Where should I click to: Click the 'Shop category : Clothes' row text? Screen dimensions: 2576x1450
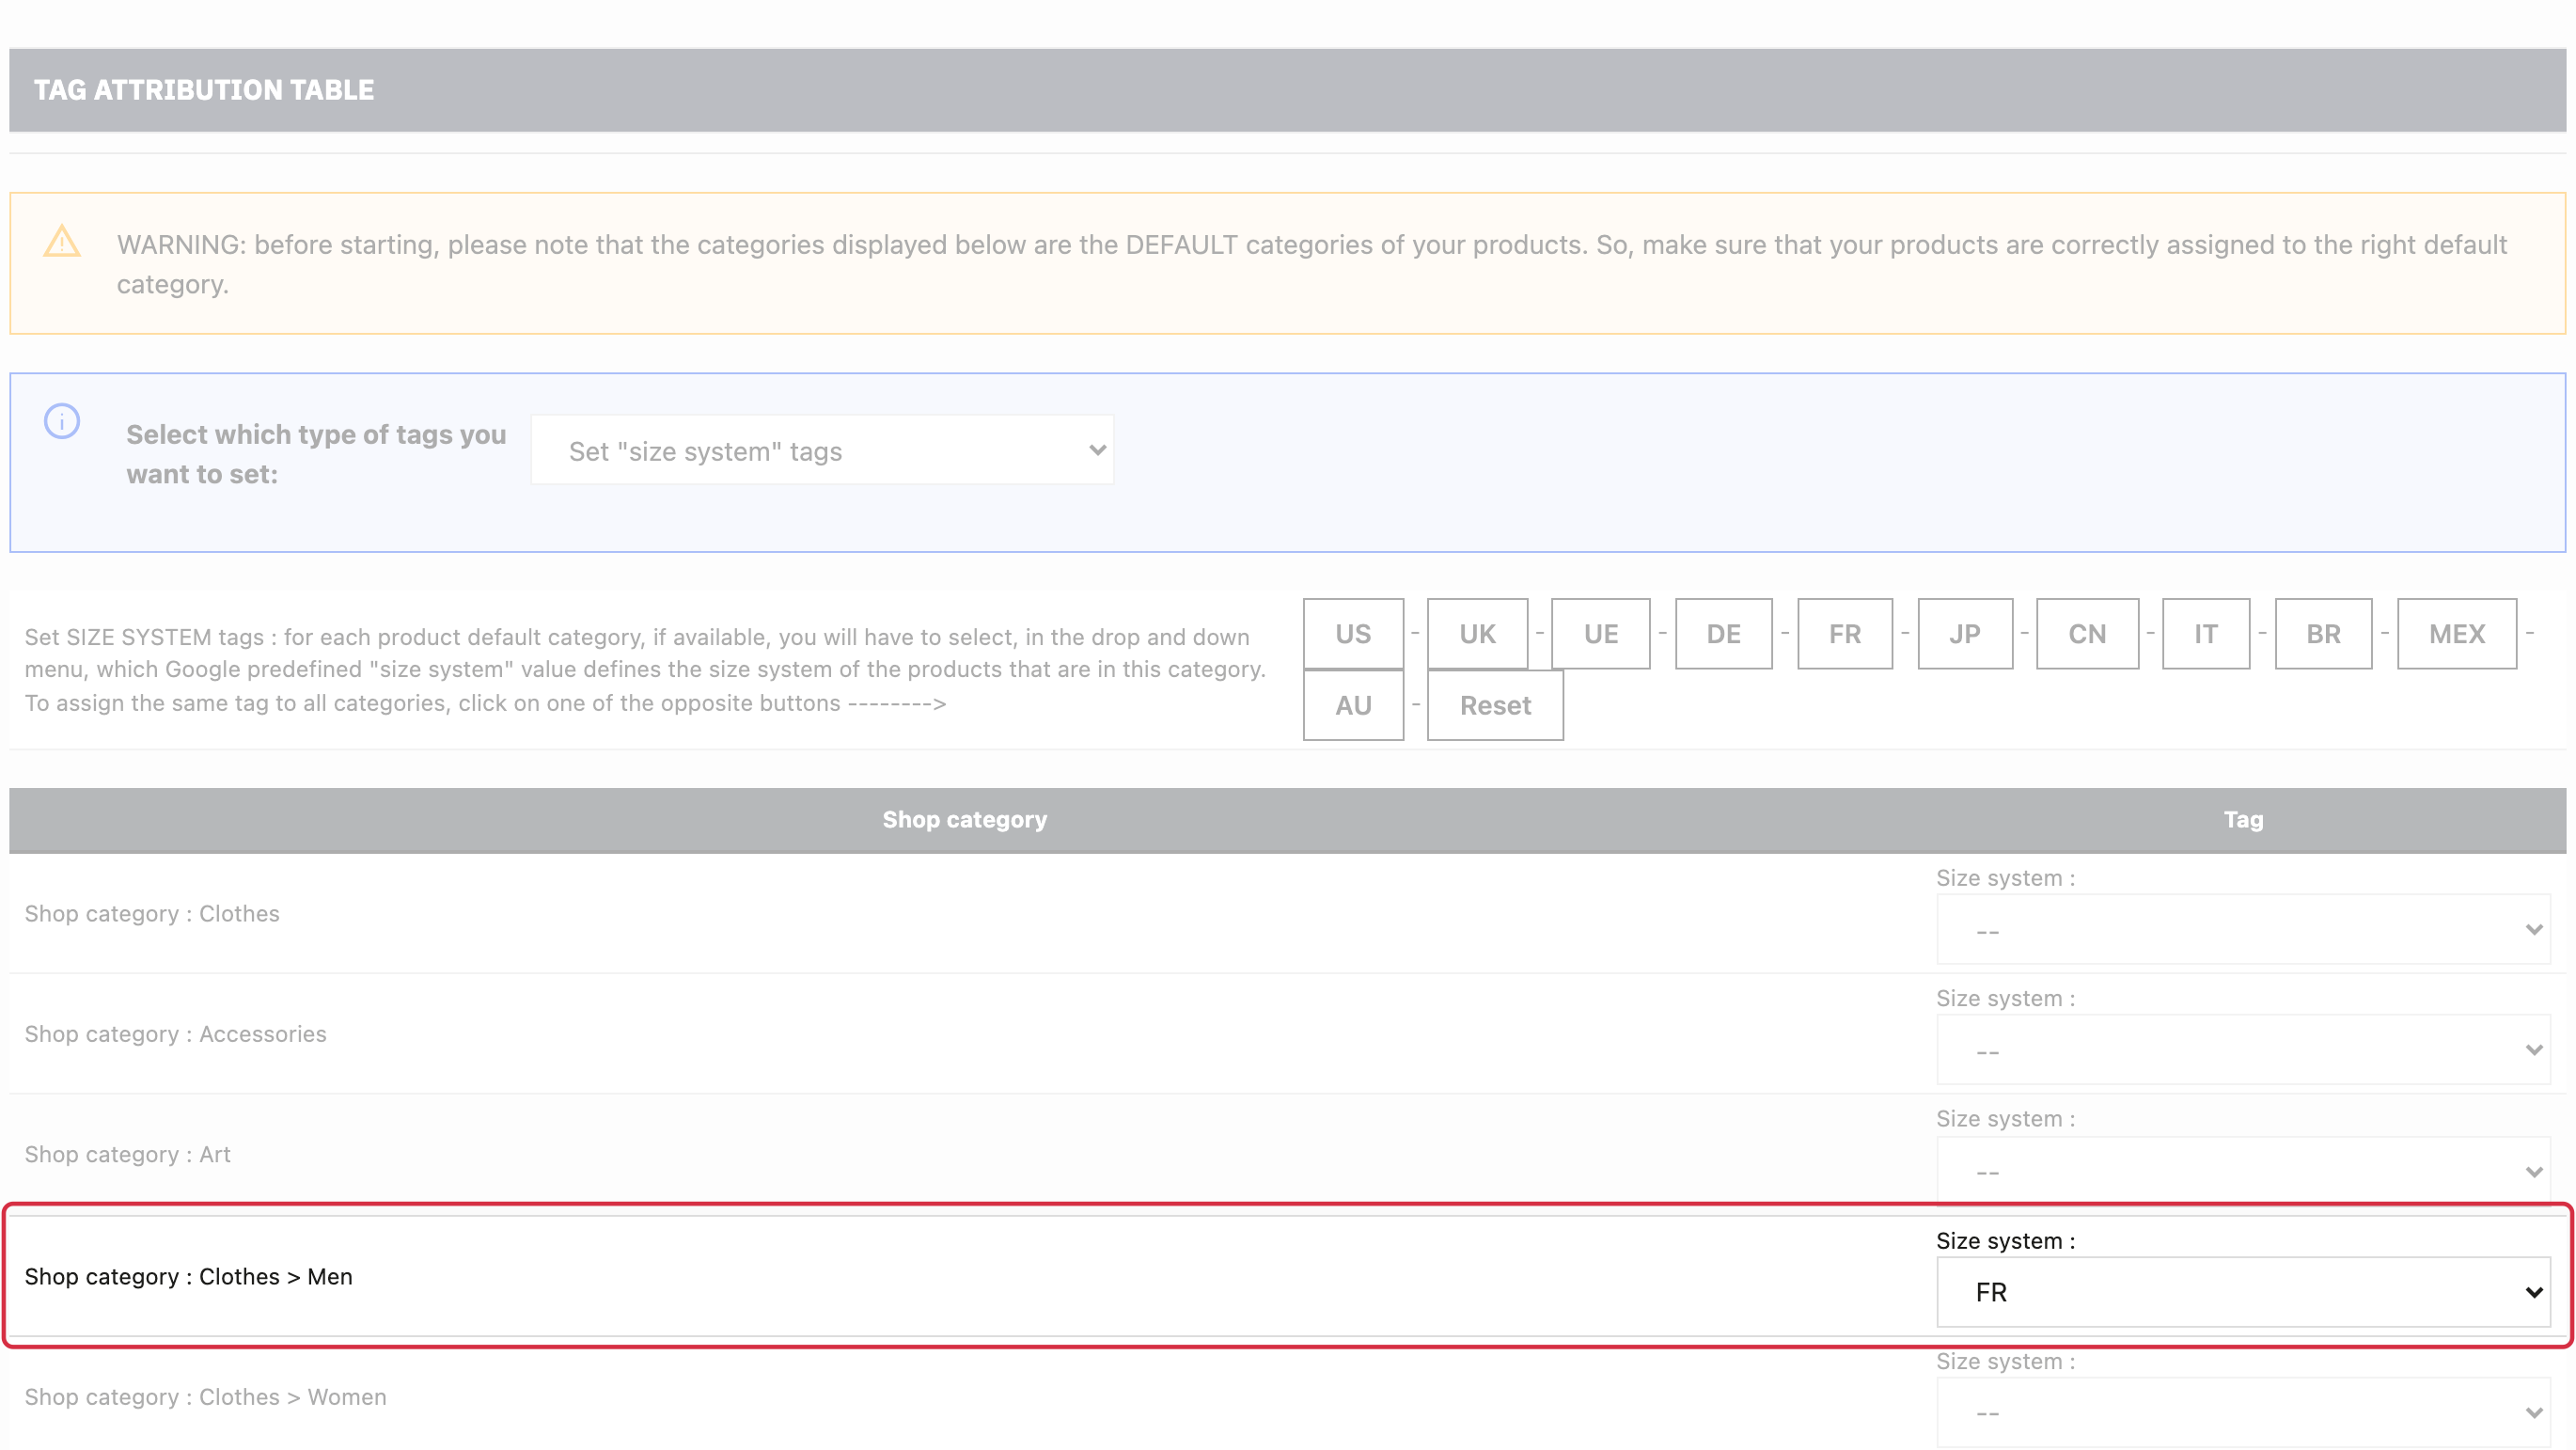tap(152, 914)
